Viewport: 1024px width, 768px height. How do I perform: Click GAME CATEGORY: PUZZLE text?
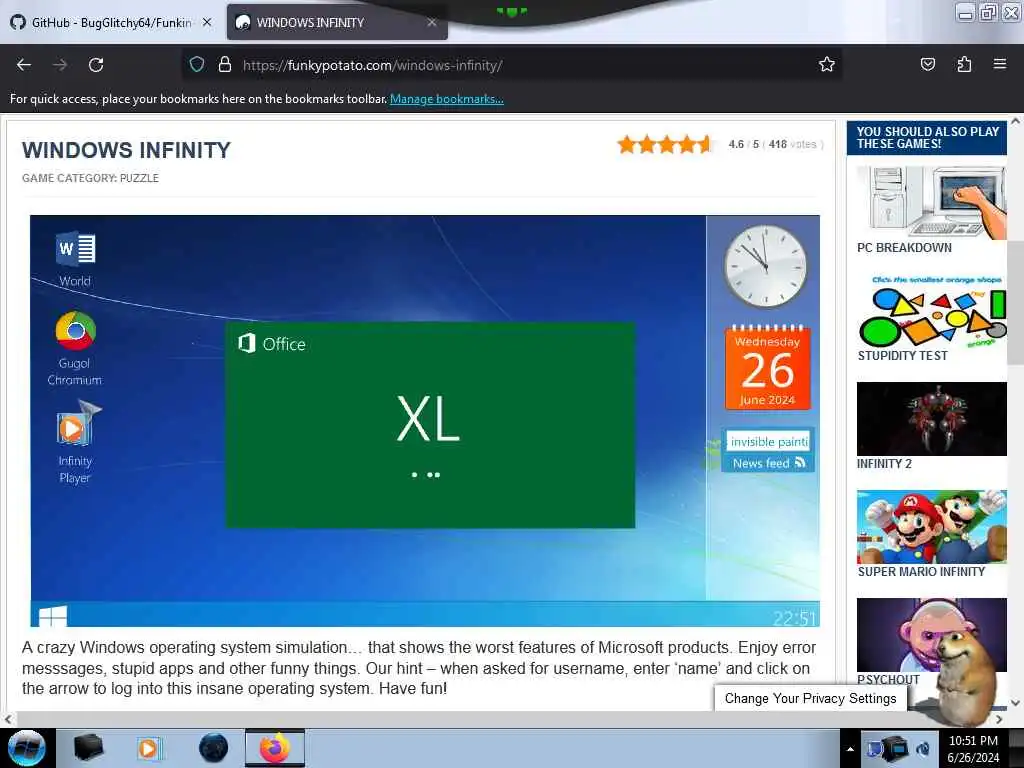click(90, 178)
